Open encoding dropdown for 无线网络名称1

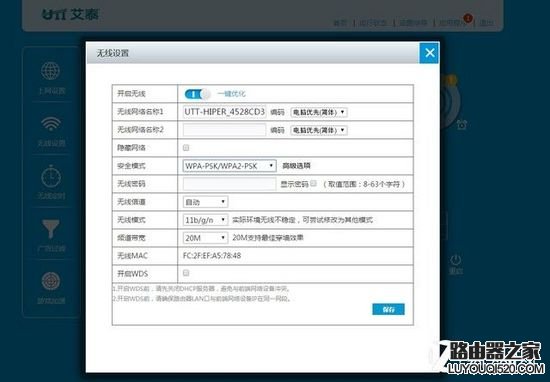click(319, 112)
